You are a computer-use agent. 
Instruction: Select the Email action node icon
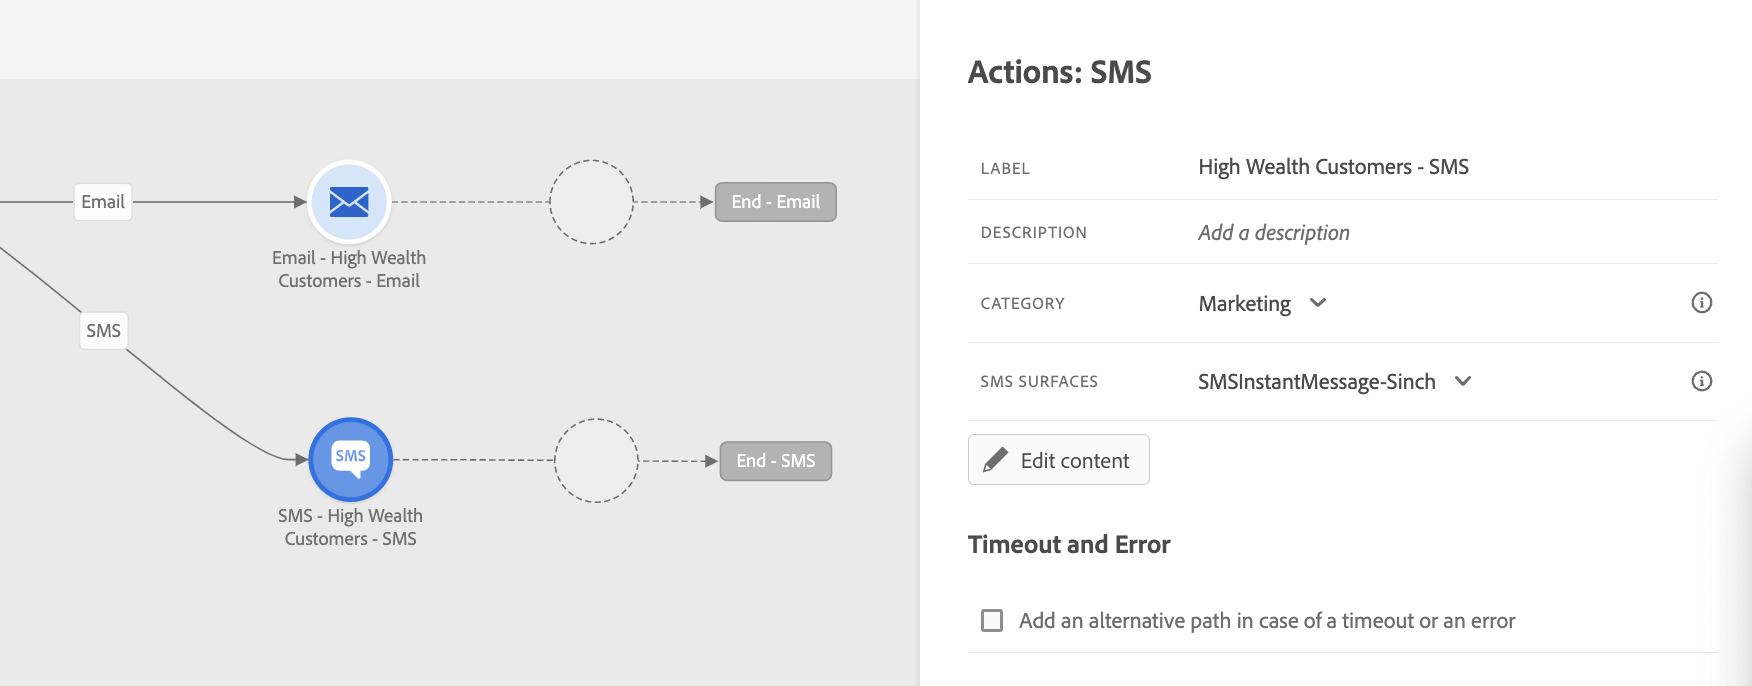point(349,201)
